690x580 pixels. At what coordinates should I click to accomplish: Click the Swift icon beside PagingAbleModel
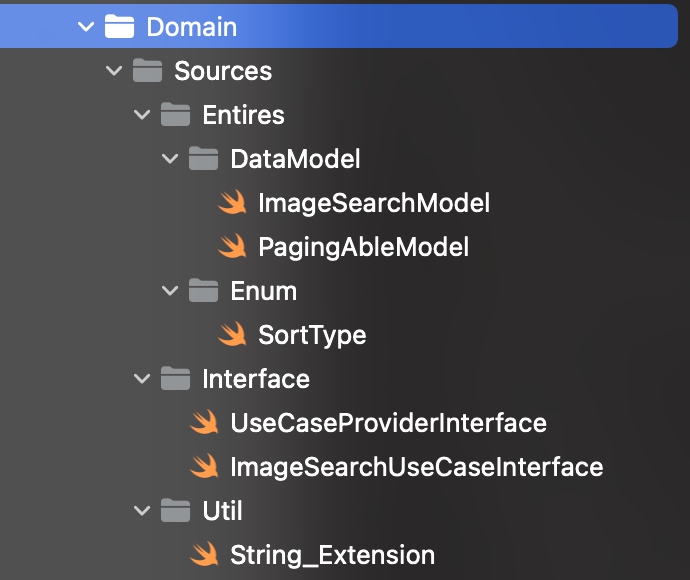click(x=232, y=246)
